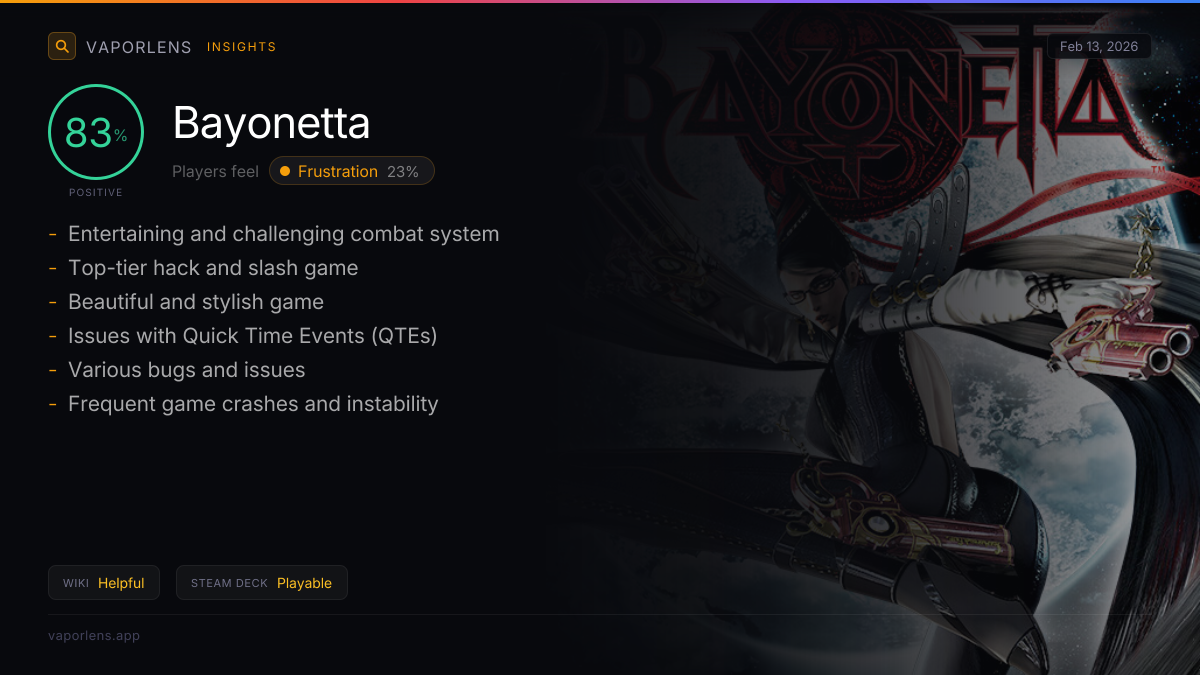Screen dimensions: 1200x675
Task: Select the Bayonetta game title
Action: tap(271, 124)
